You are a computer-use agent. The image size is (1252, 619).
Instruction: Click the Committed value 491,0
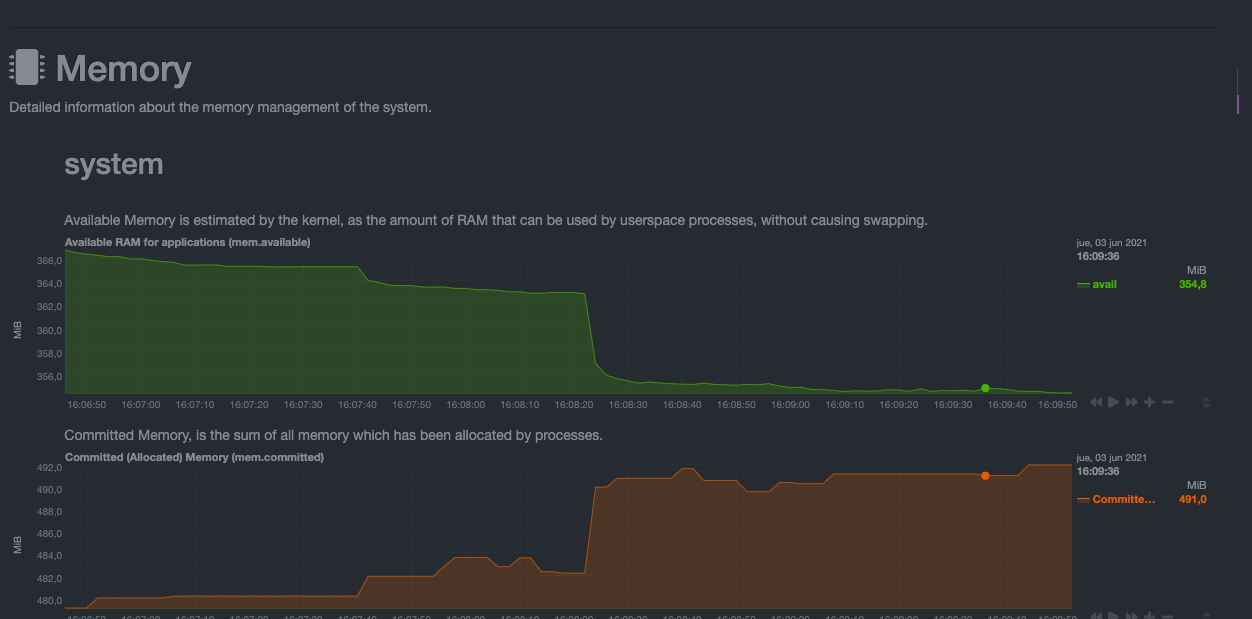[1192, 499]
